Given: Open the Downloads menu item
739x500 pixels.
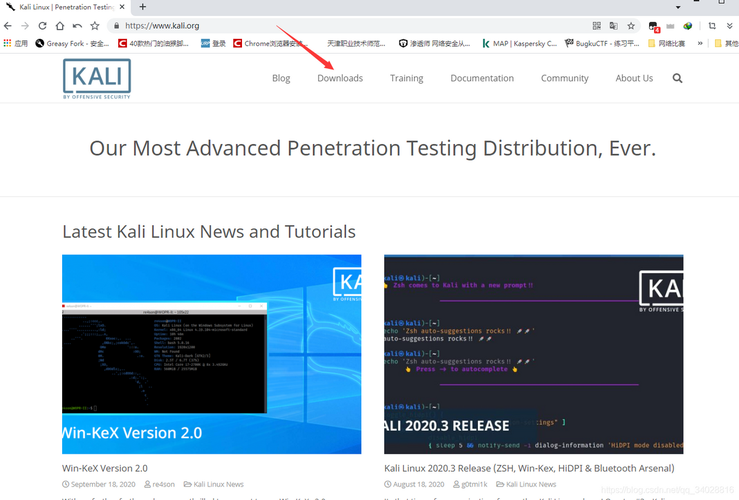Looking at the screenshot, I should (340, 78).
